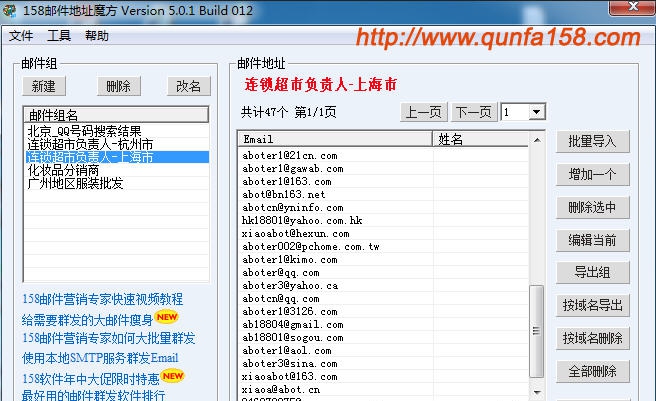Click 批量导入 button
Viewport: 656px width, 401px height.
point(592,142)
